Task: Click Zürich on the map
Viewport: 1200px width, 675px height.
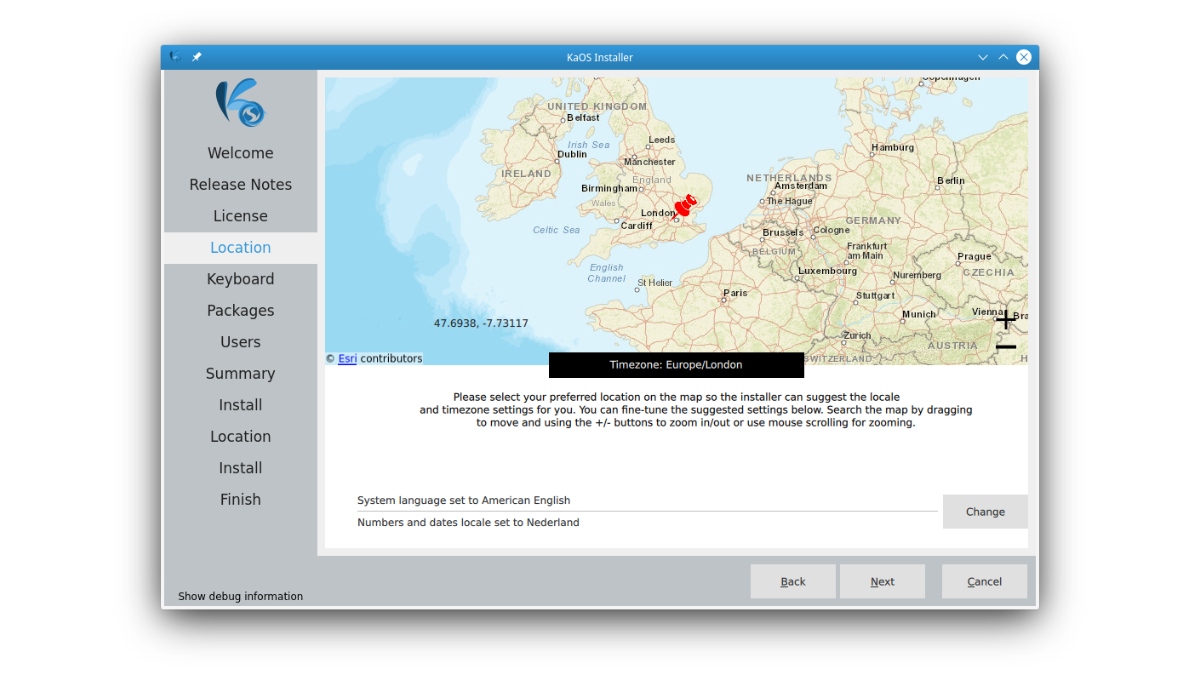Action: coord(857,336)
